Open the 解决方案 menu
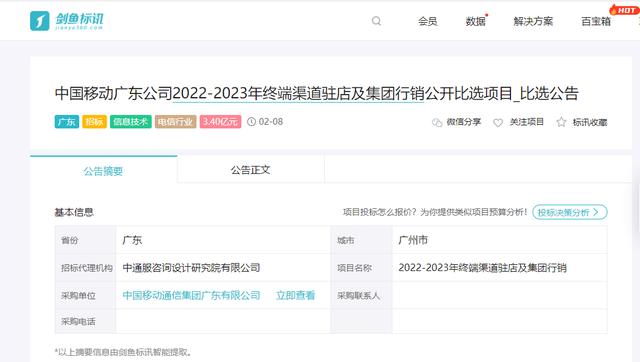 pos(533,21)
